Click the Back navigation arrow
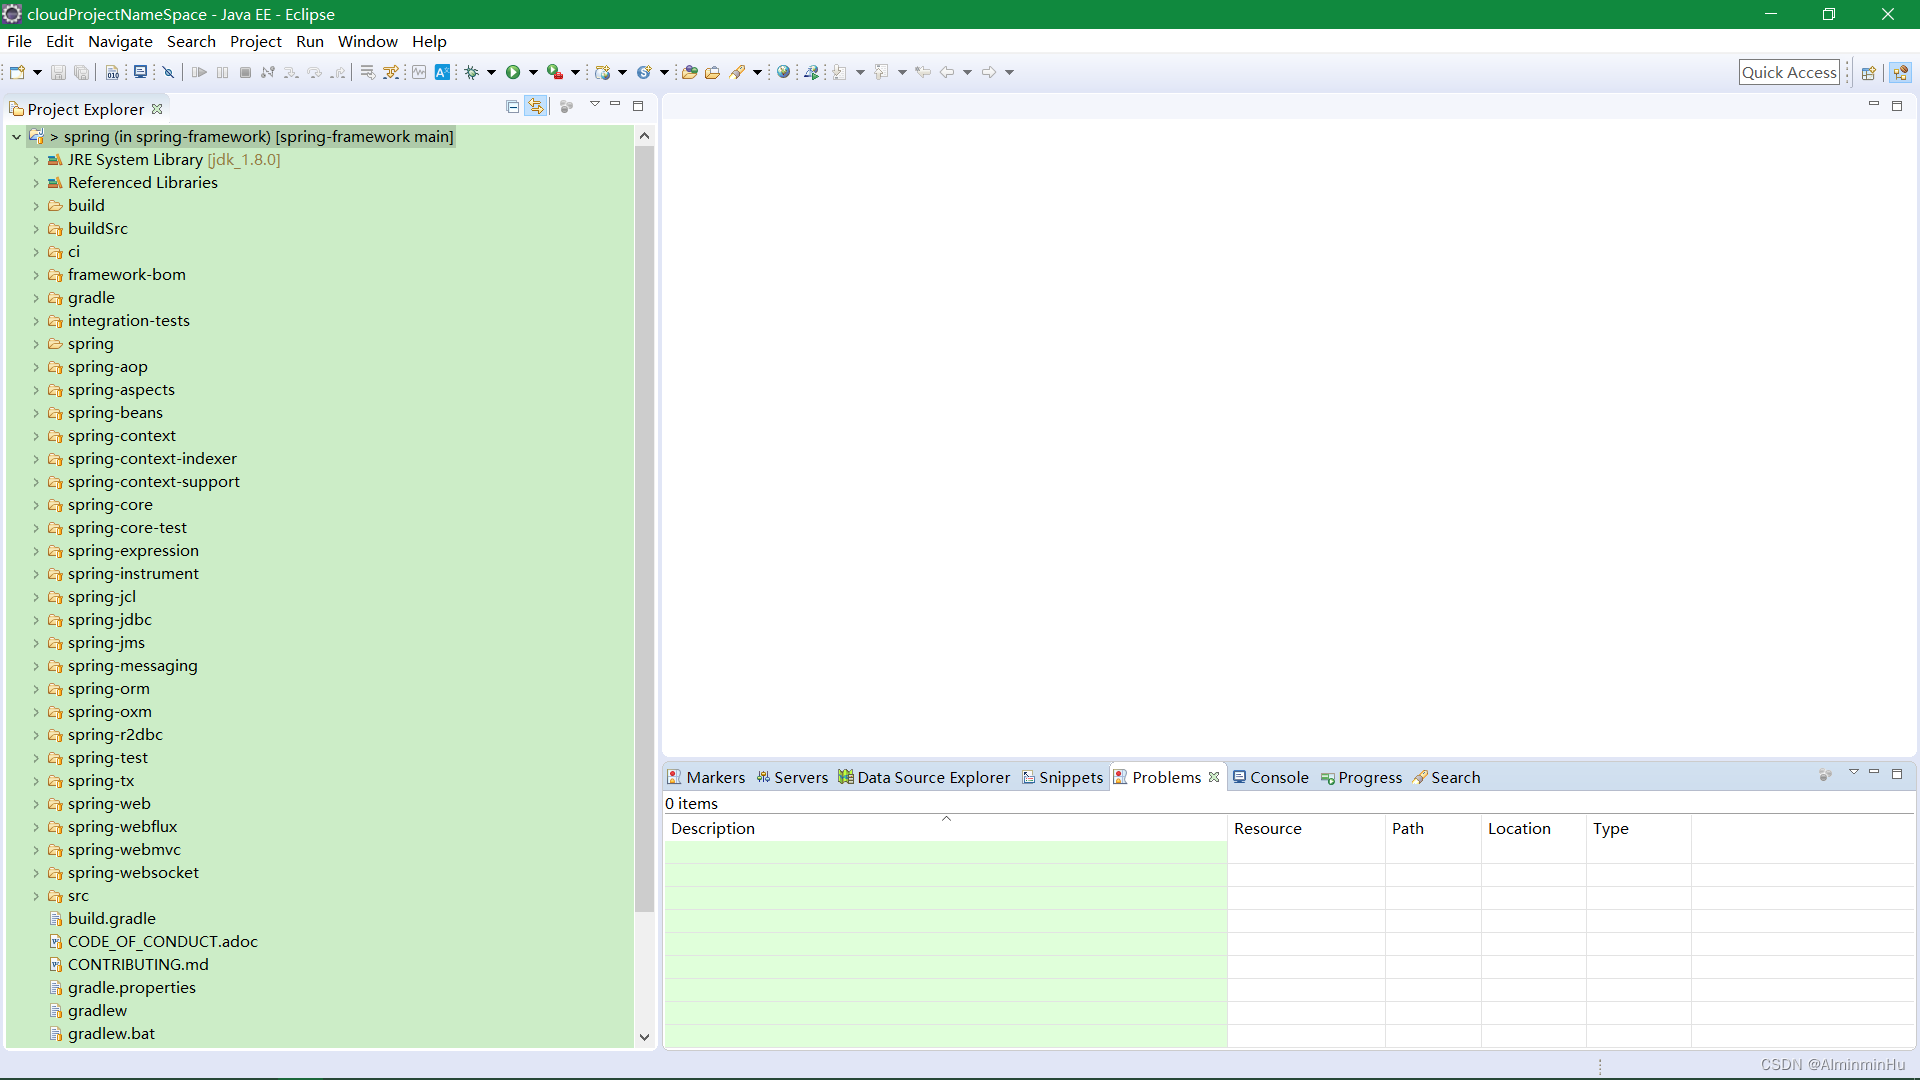Screen dimensions: 1920x1080 [946, 72]
